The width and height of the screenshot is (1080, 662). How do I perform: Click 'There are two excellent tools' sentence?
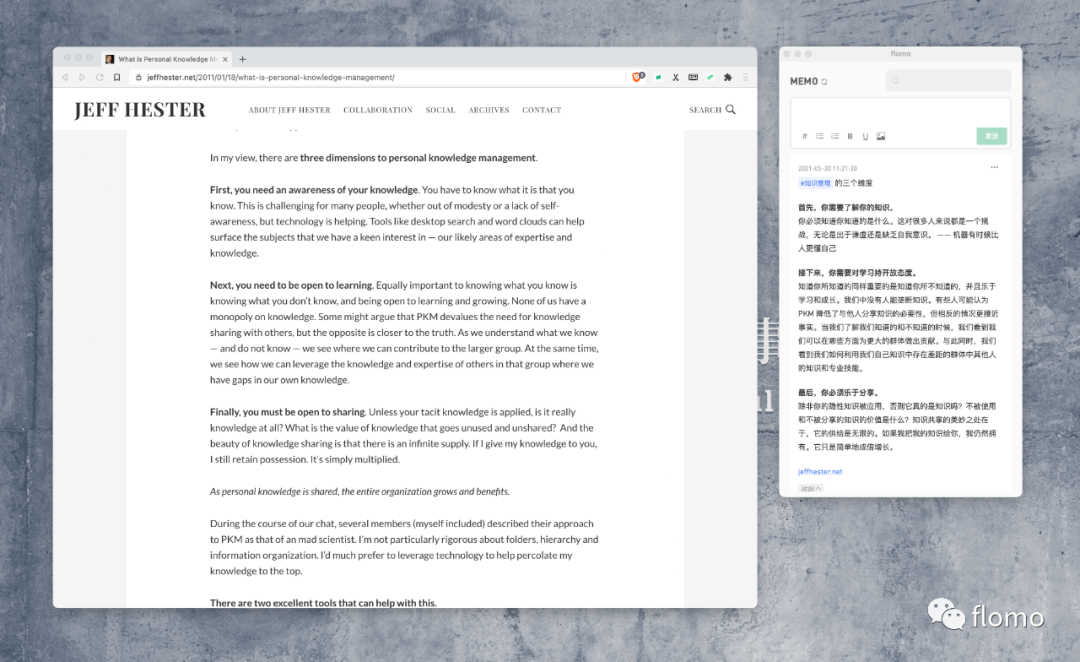click(323, 603)
